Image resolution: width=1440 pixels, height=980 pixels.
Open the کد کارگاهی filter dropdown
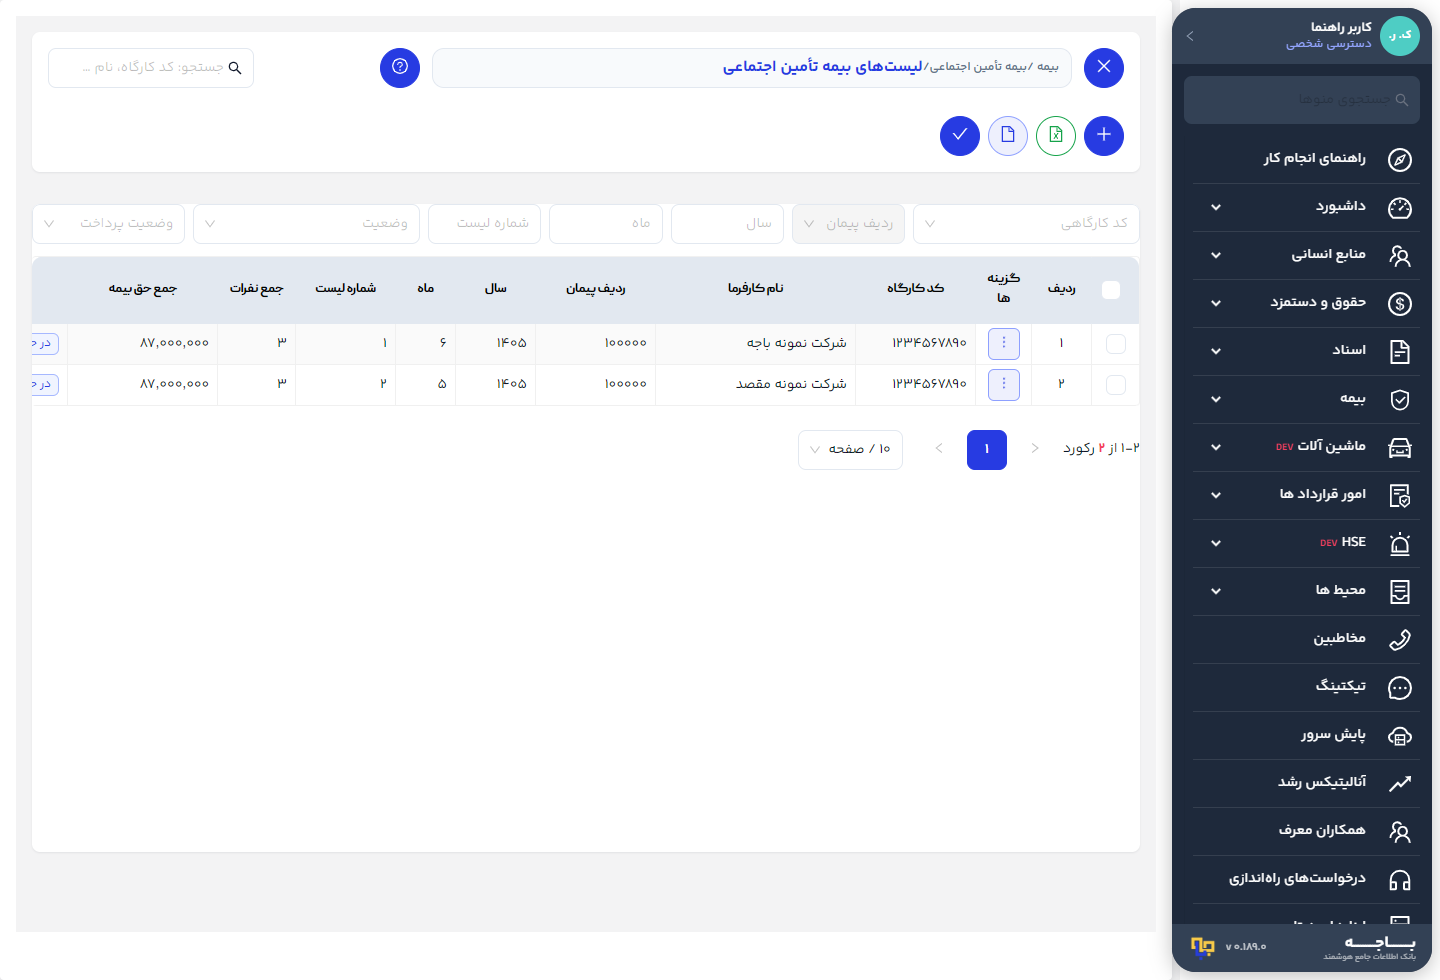coord(1026,224)
